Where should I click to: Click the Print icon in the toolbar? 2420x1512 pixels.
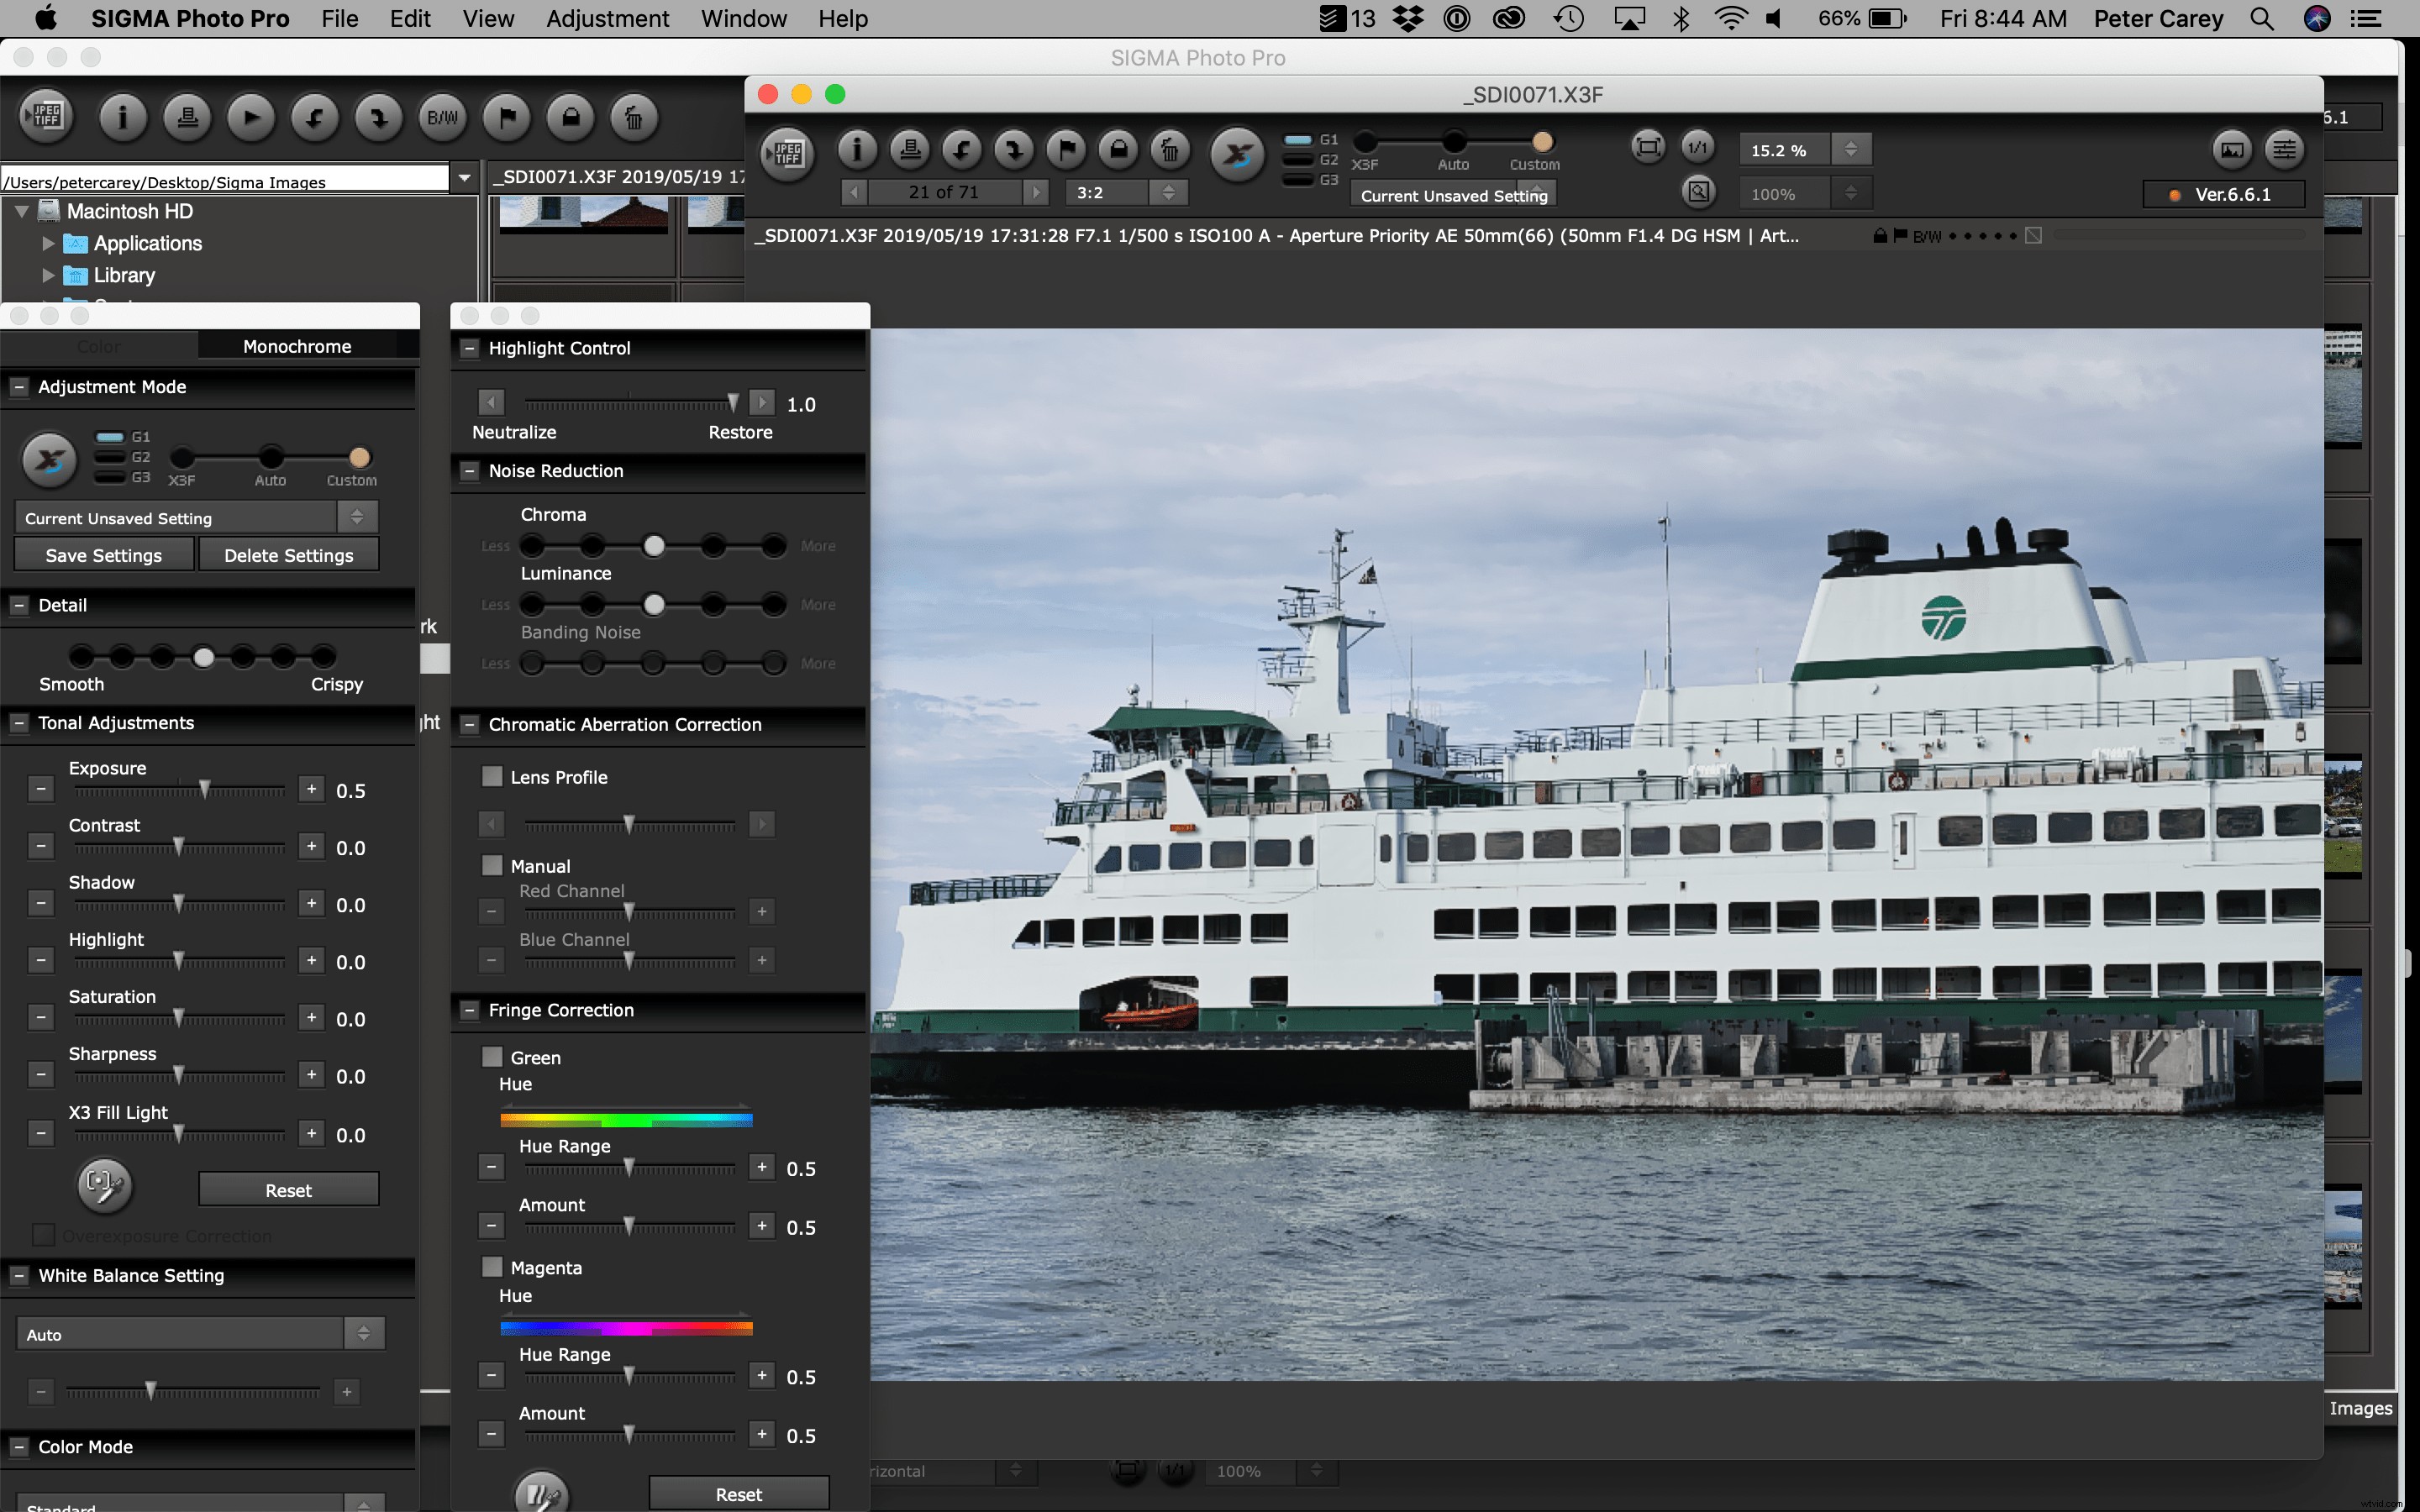click(187, 117)
